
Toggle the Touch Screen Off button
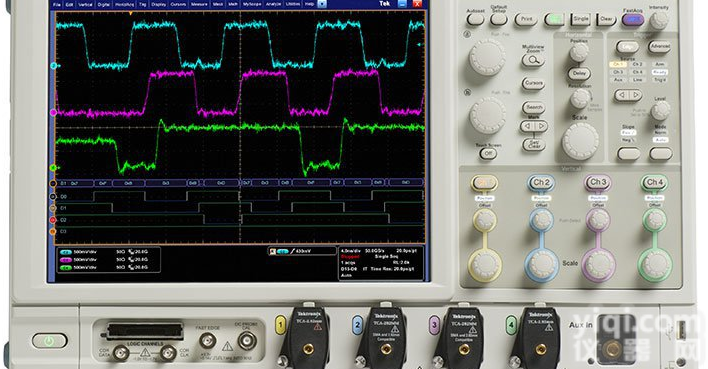tap(488, 154)
